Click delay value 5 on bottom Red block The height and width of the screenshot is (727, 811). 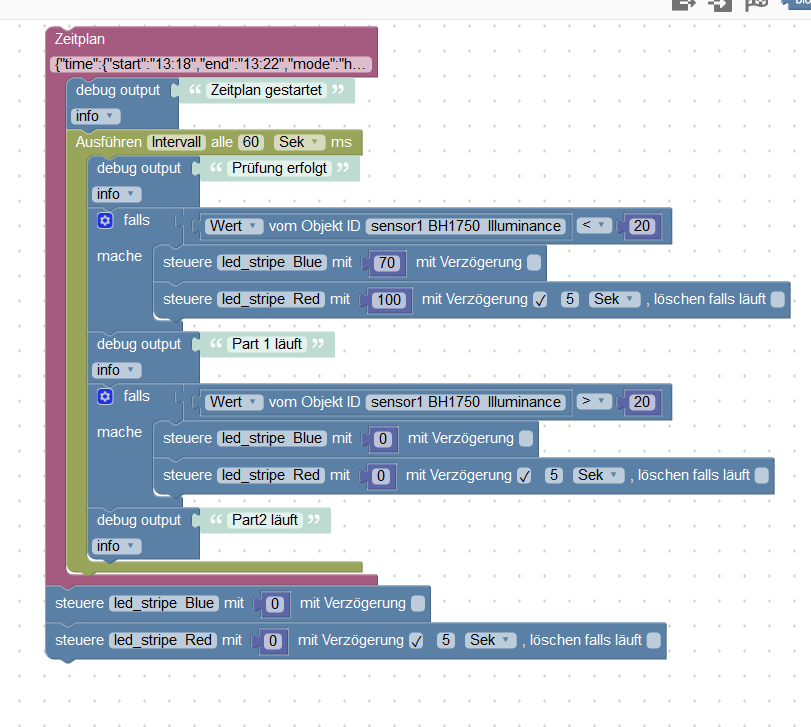click(445, 640)
